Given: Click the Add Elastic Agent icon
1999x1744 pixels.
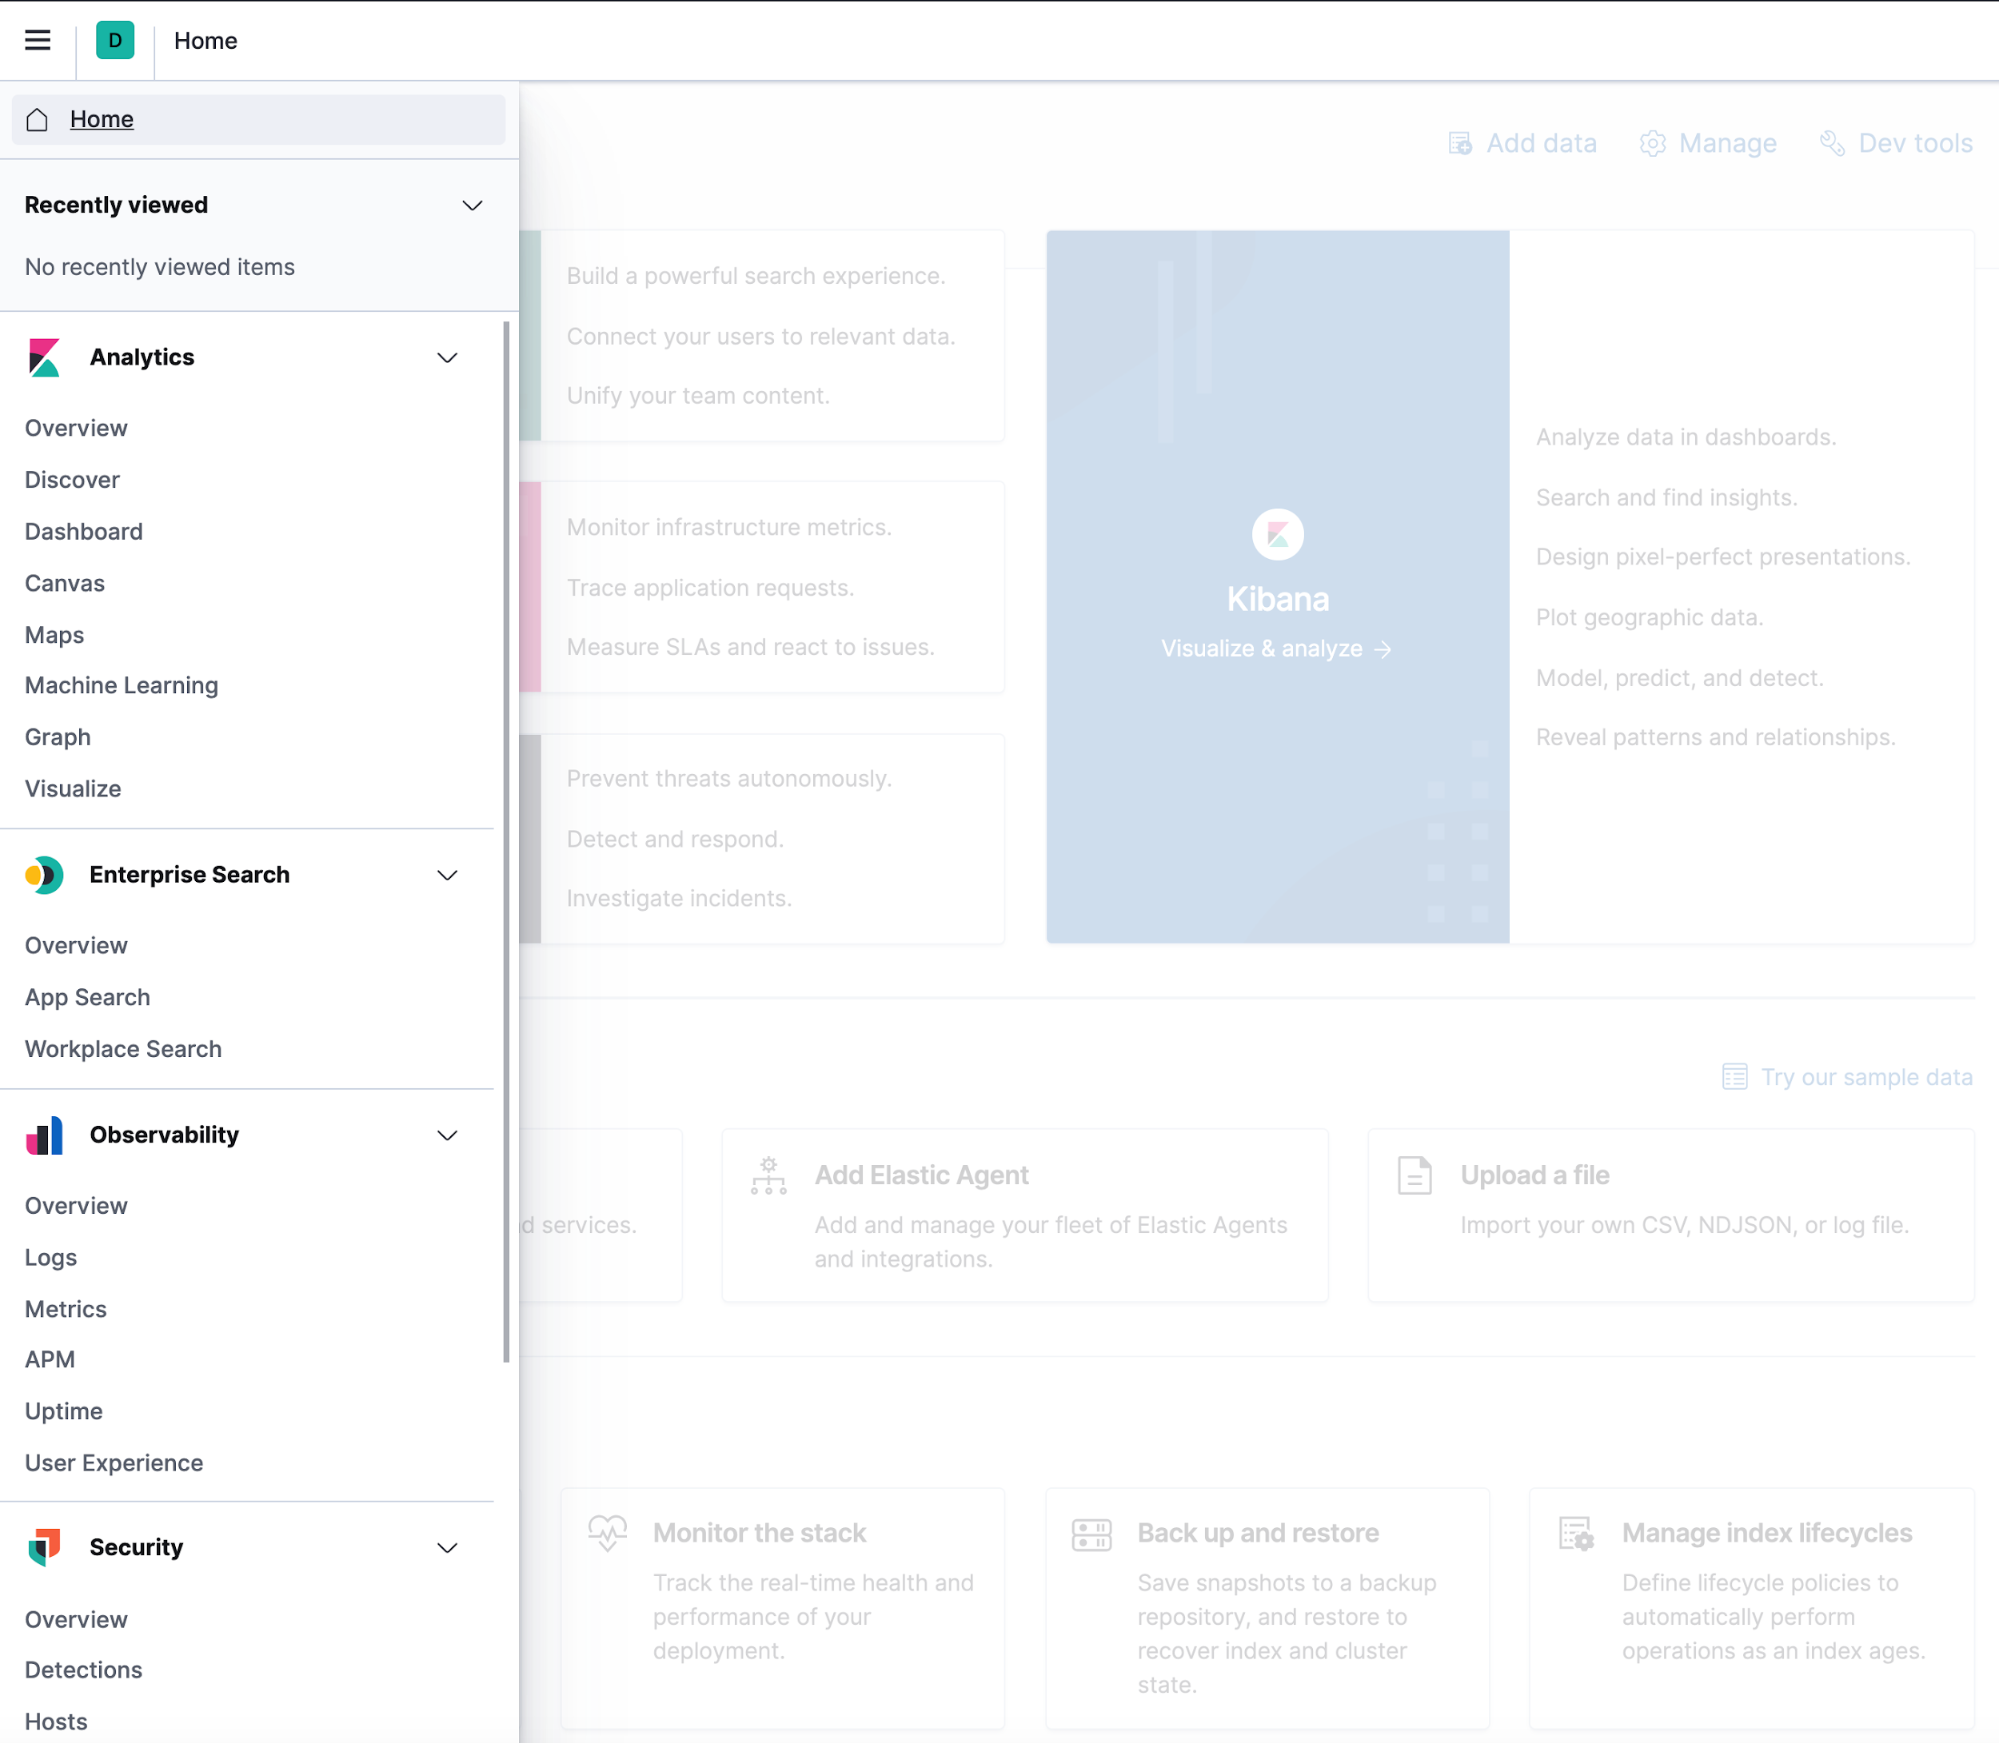Looking at the screenshot, I should 768,1175.
